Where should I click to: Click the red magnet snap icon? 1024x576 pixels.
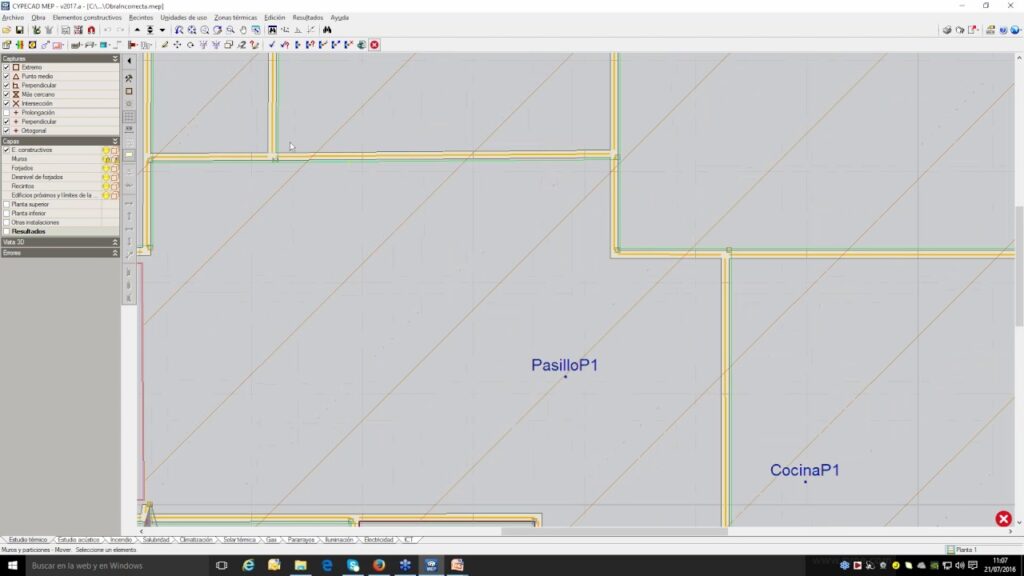[x=92, y=30]
